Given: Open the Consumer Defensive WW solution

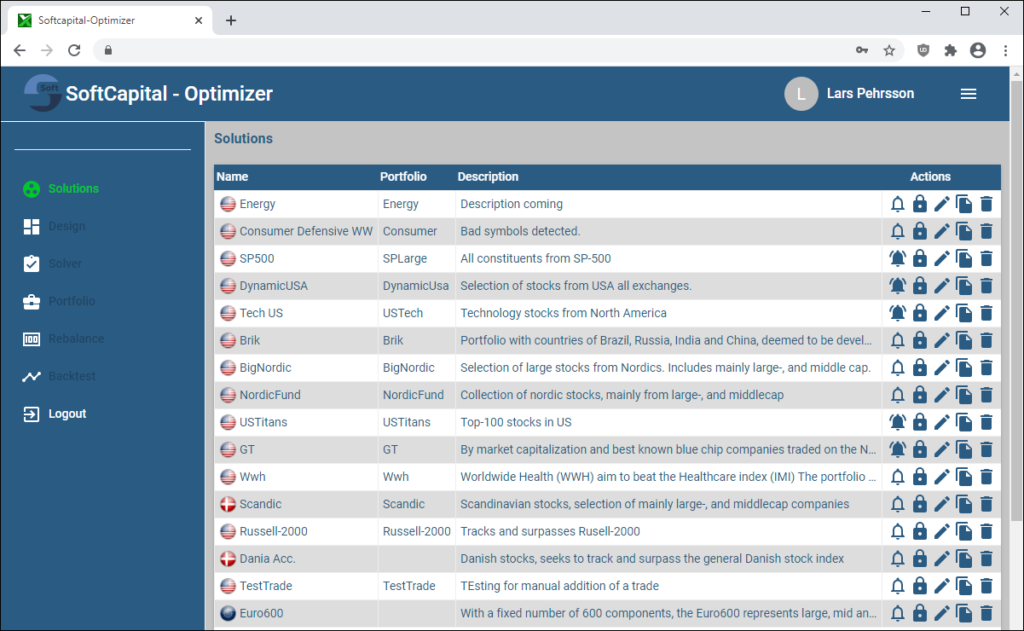Looking at the screenshot, I should (305, 231).
